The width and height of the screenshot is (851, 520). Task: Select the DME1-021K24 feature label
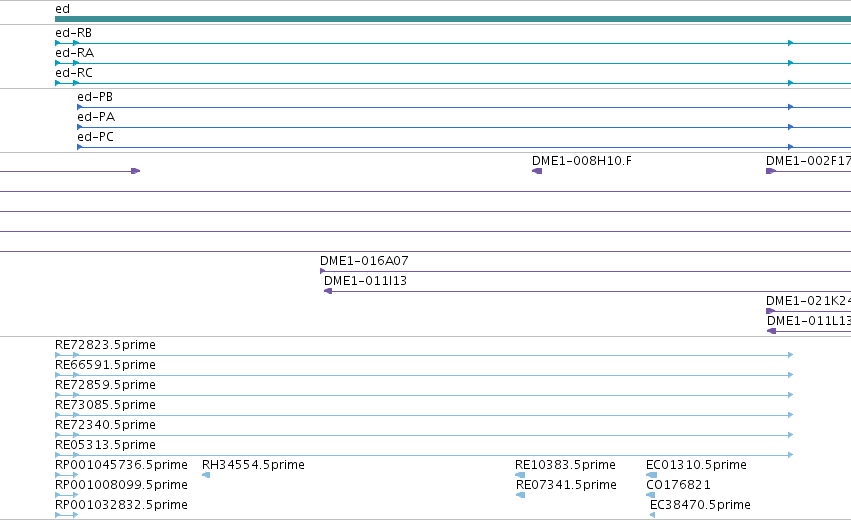(808, 301)
